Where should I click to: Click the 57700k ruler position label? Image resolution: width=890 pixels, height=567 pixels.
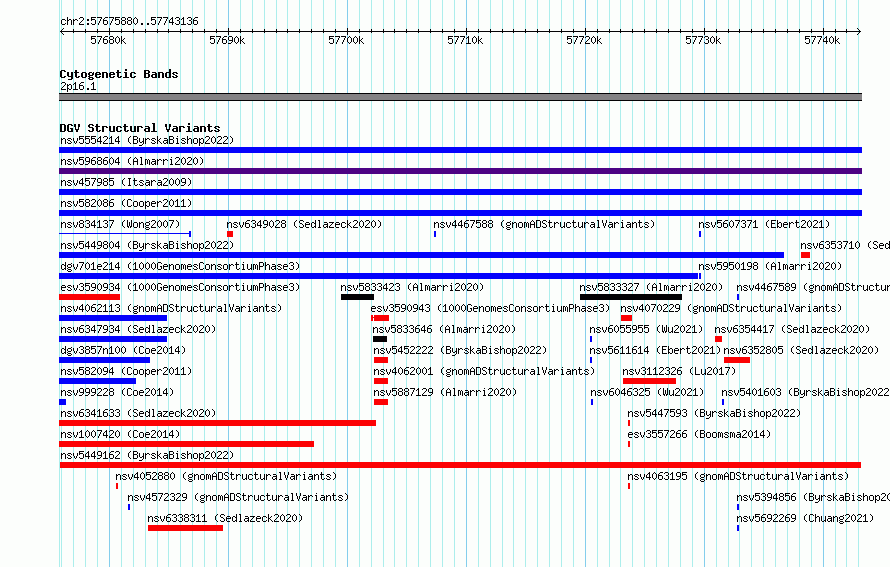(x=346, y=40)
